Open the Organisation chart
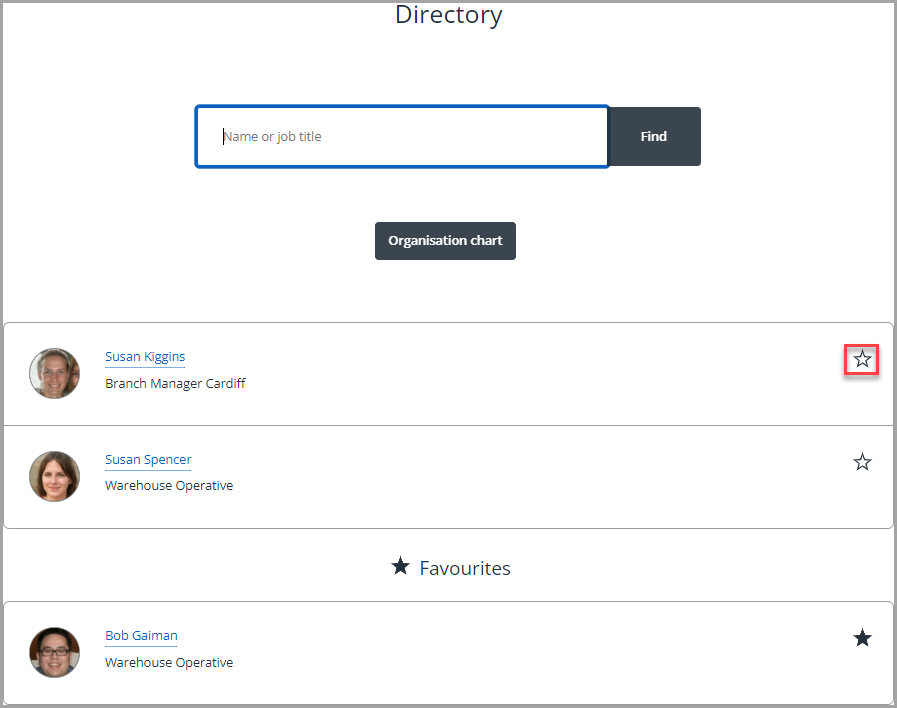This screenshot has width=897, height=708. 445,241
